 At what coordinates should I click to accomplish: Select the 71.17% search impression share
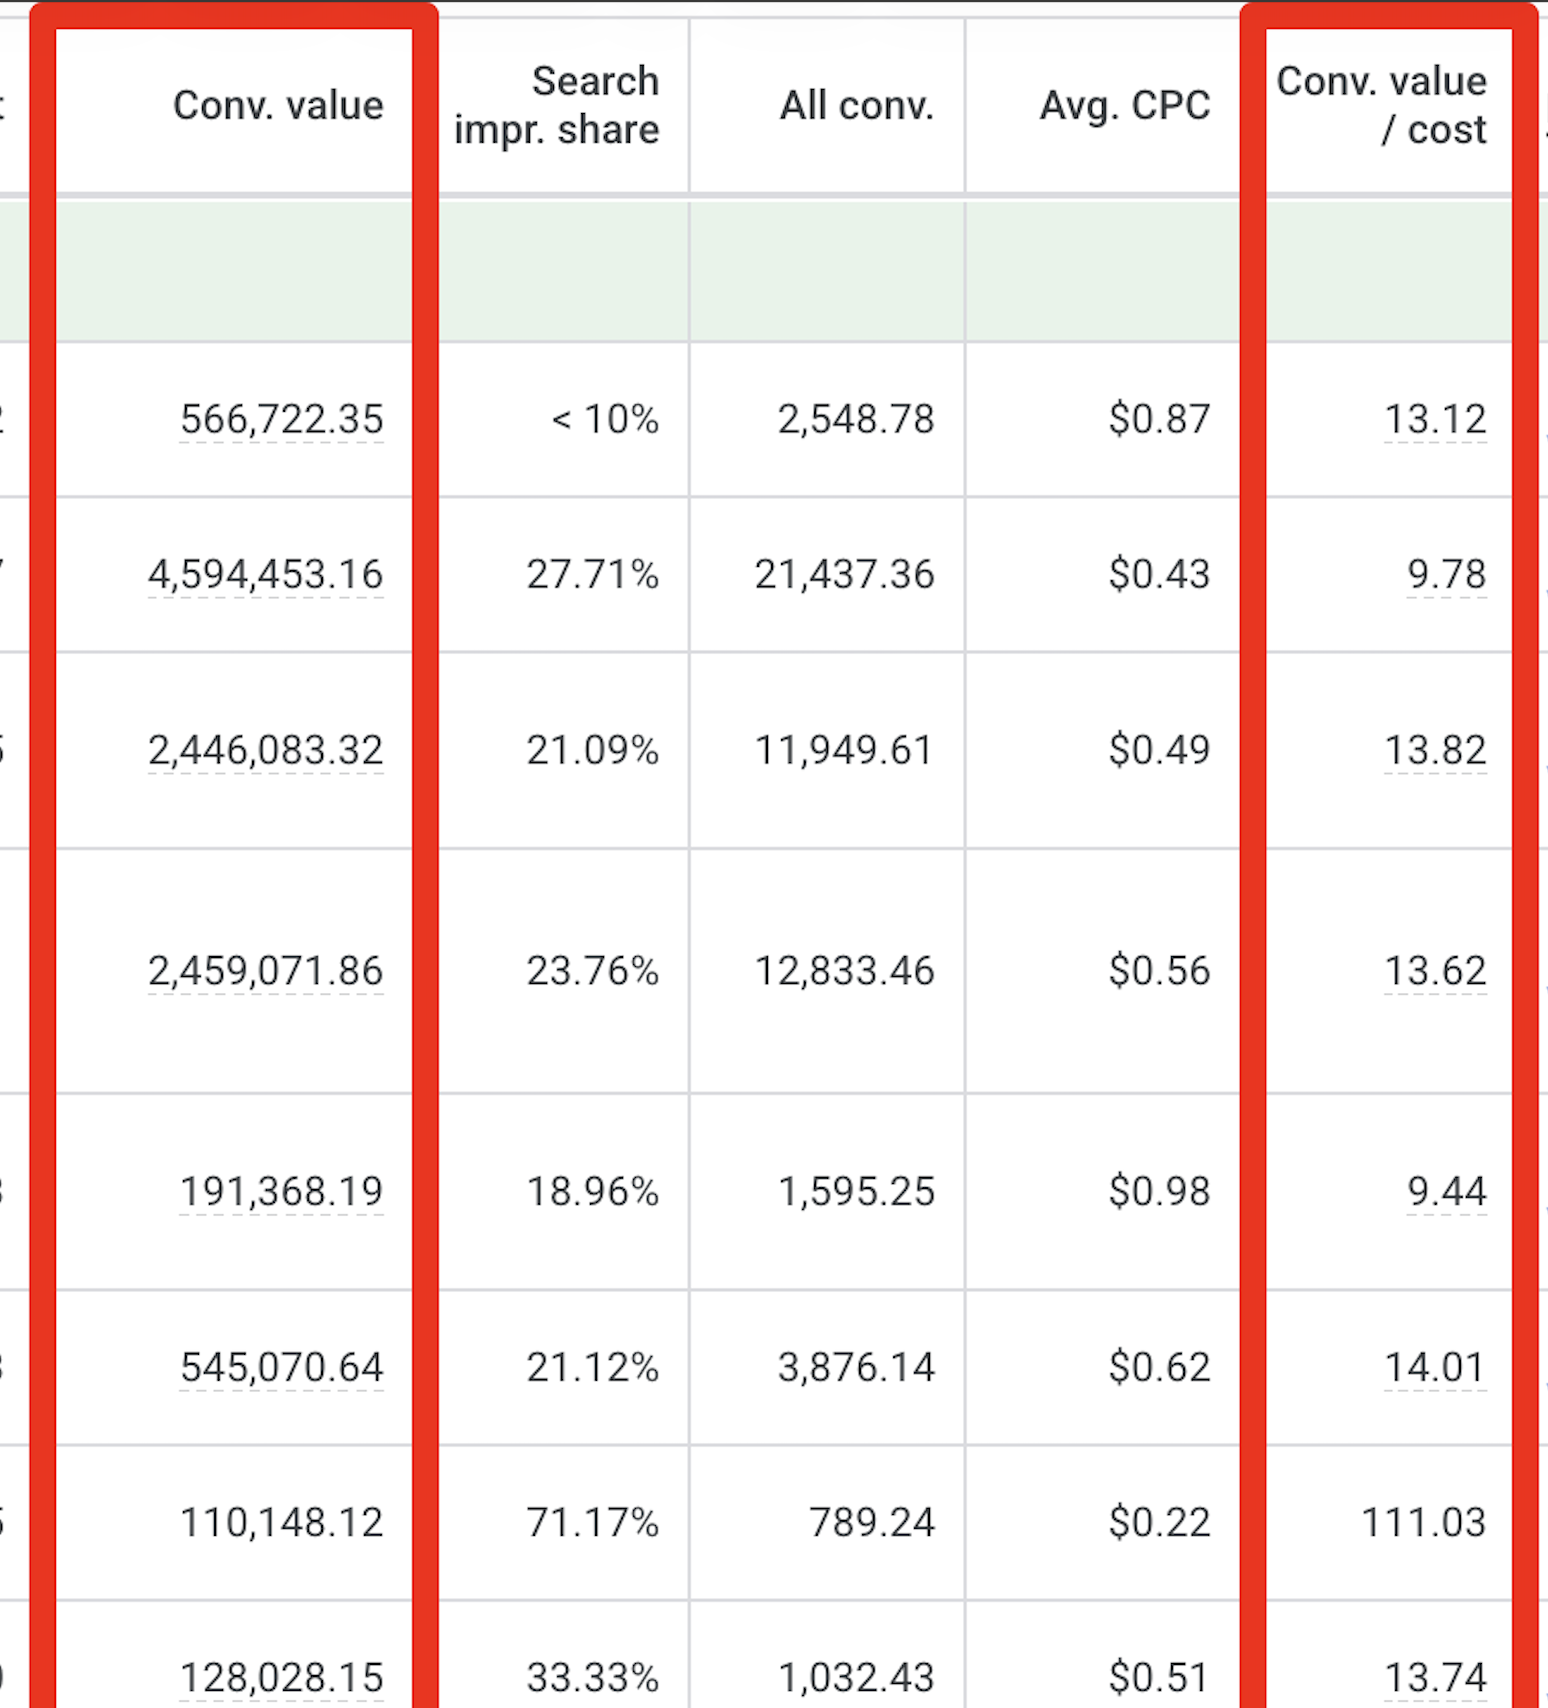pos(593,1523)
